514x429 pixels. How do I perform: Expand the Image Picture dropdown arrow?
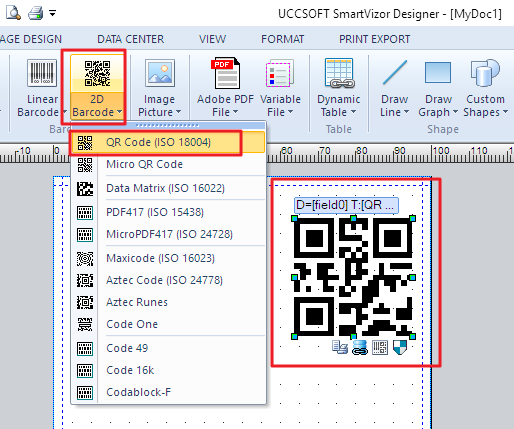(178, 112)
